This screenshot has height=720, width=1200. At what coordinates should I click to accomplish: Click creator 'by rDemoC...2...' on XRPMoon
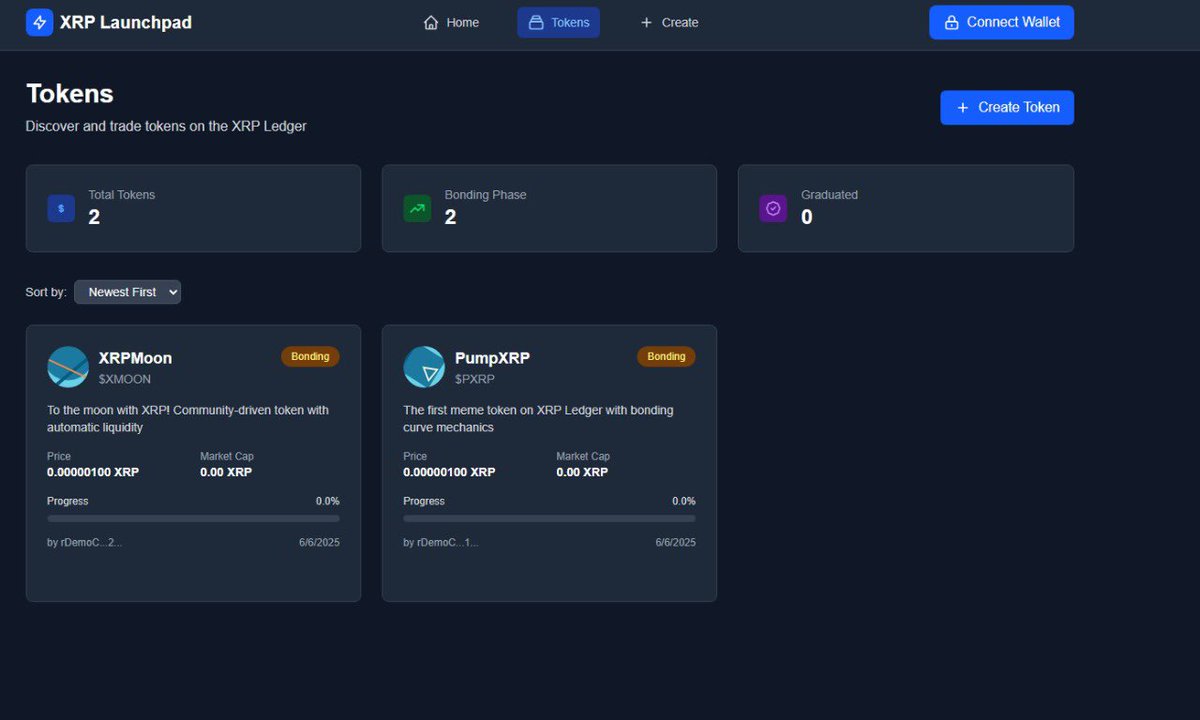(84, 542)
